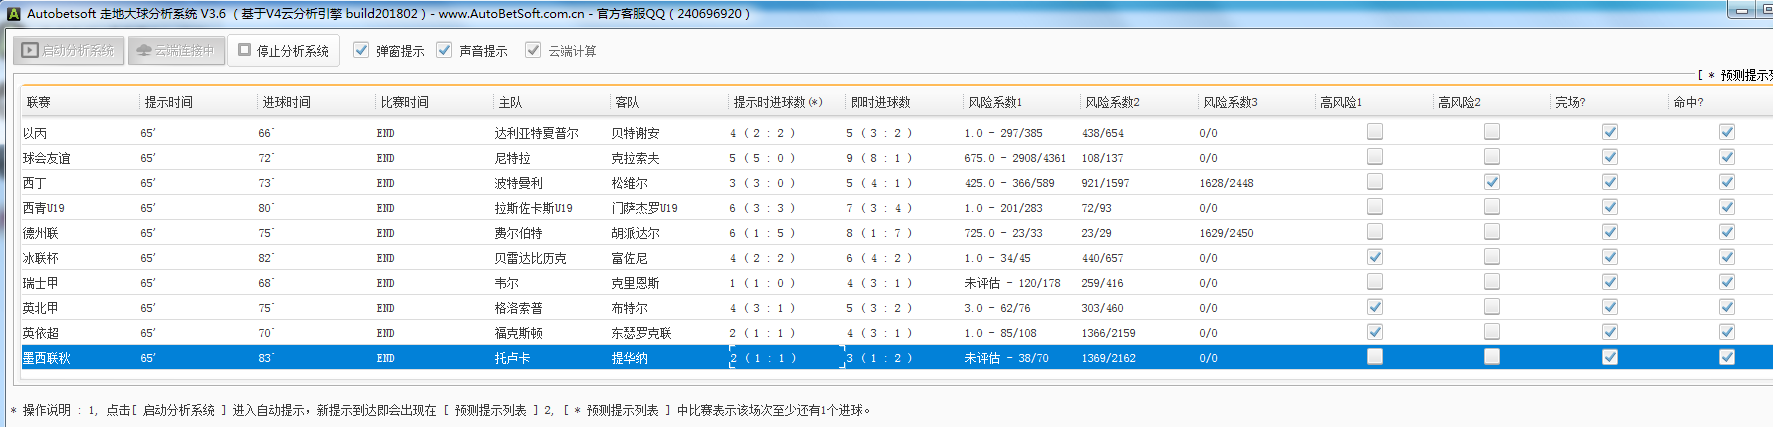The height and width of the screenshot is (427, 1773).
Task: Click 托卢卡 in the highlighted 墨西联秋 row
Action: (512, 358)
